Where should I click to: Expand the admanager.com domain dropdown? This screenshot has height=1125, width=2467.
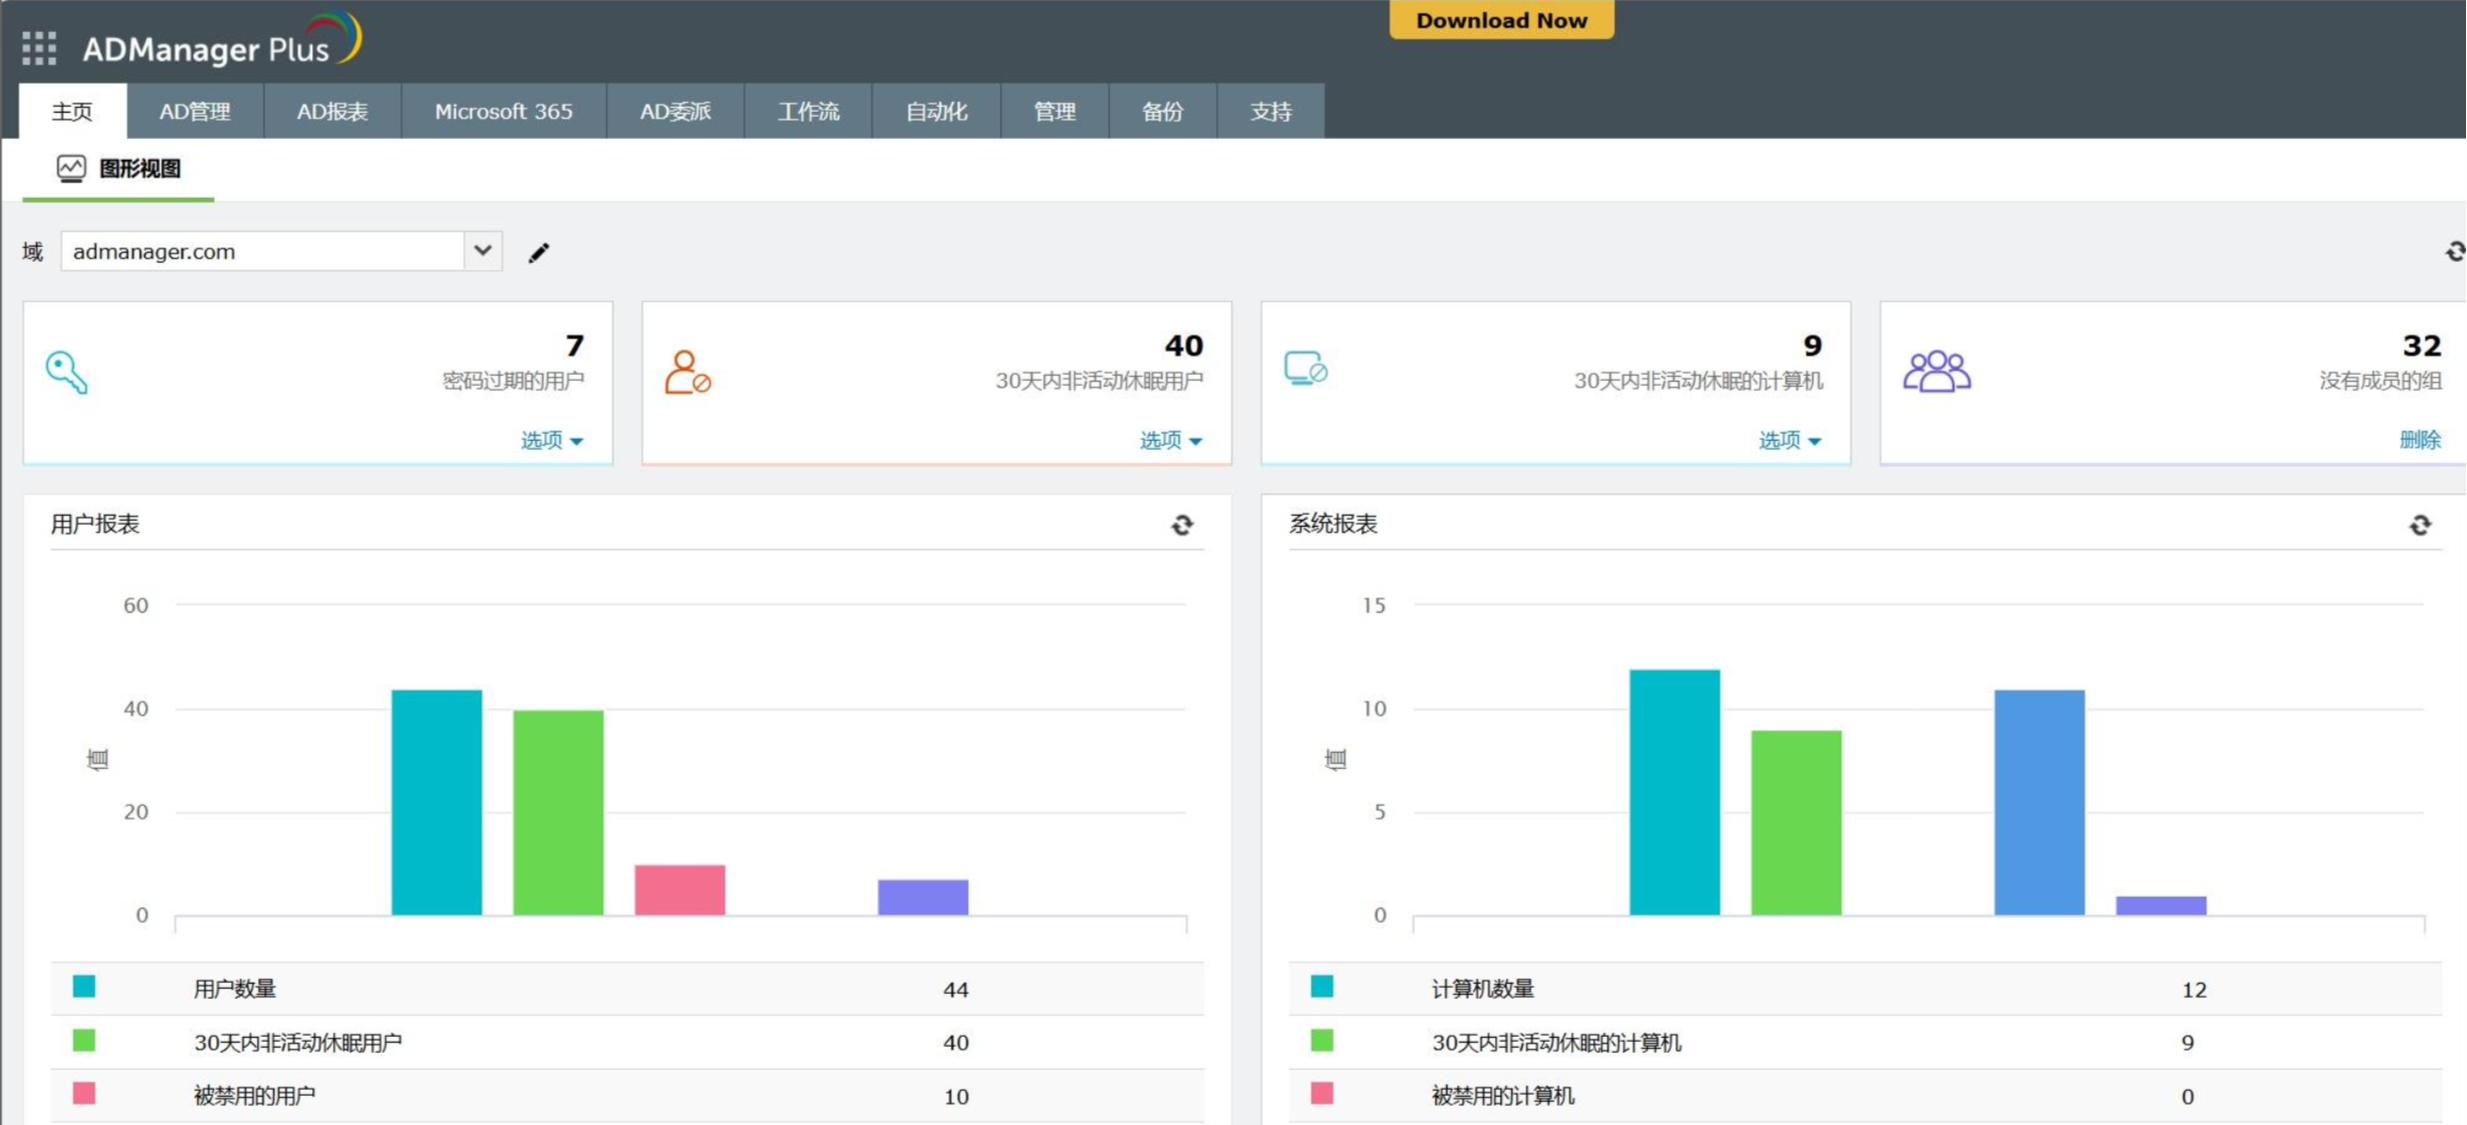482,251
